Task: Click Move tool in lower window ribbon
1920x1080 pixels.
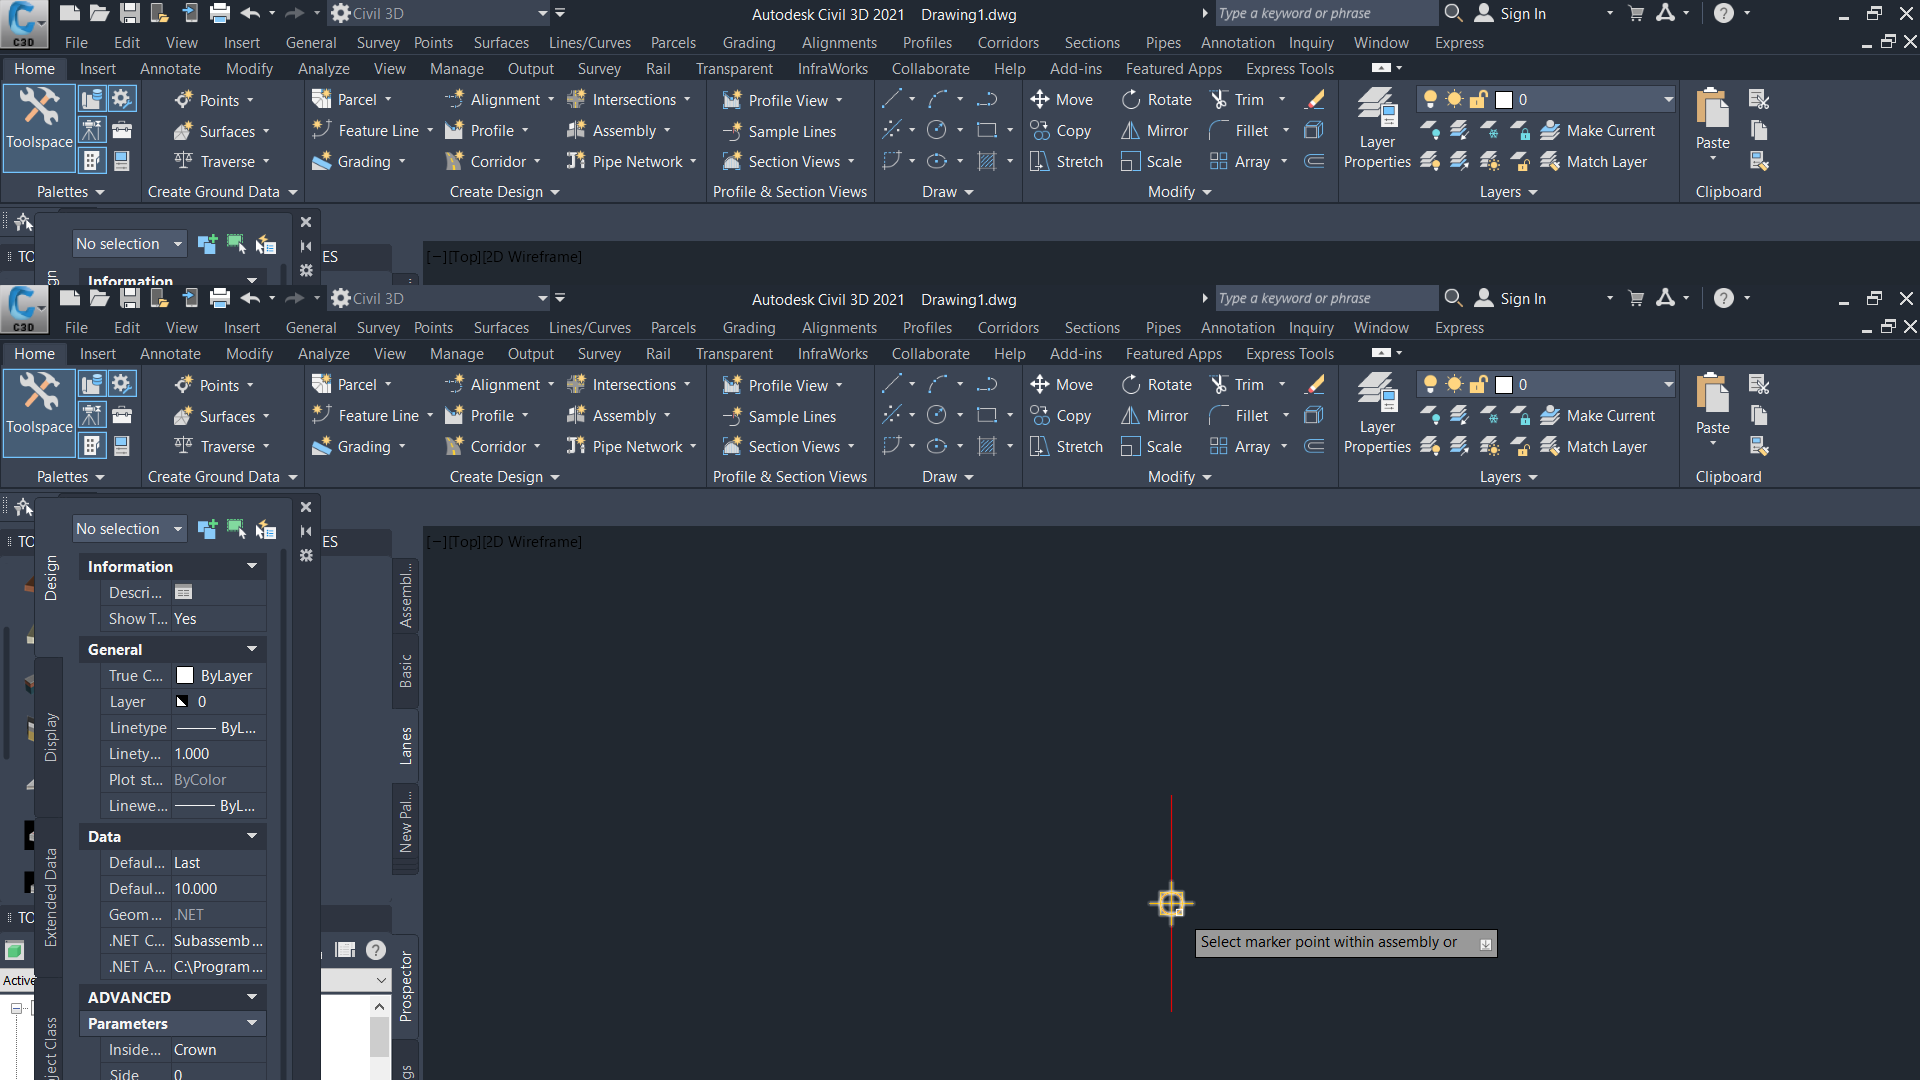Action: (x=1062, y=385)
